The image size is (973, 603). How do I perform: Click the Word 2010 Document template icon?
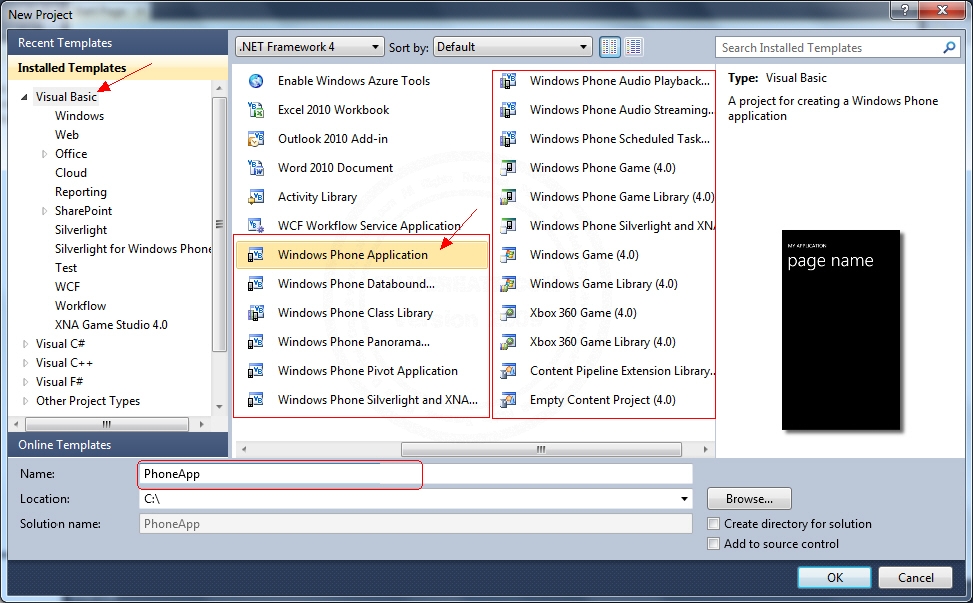pyautogui.click(x=256, y=168)
